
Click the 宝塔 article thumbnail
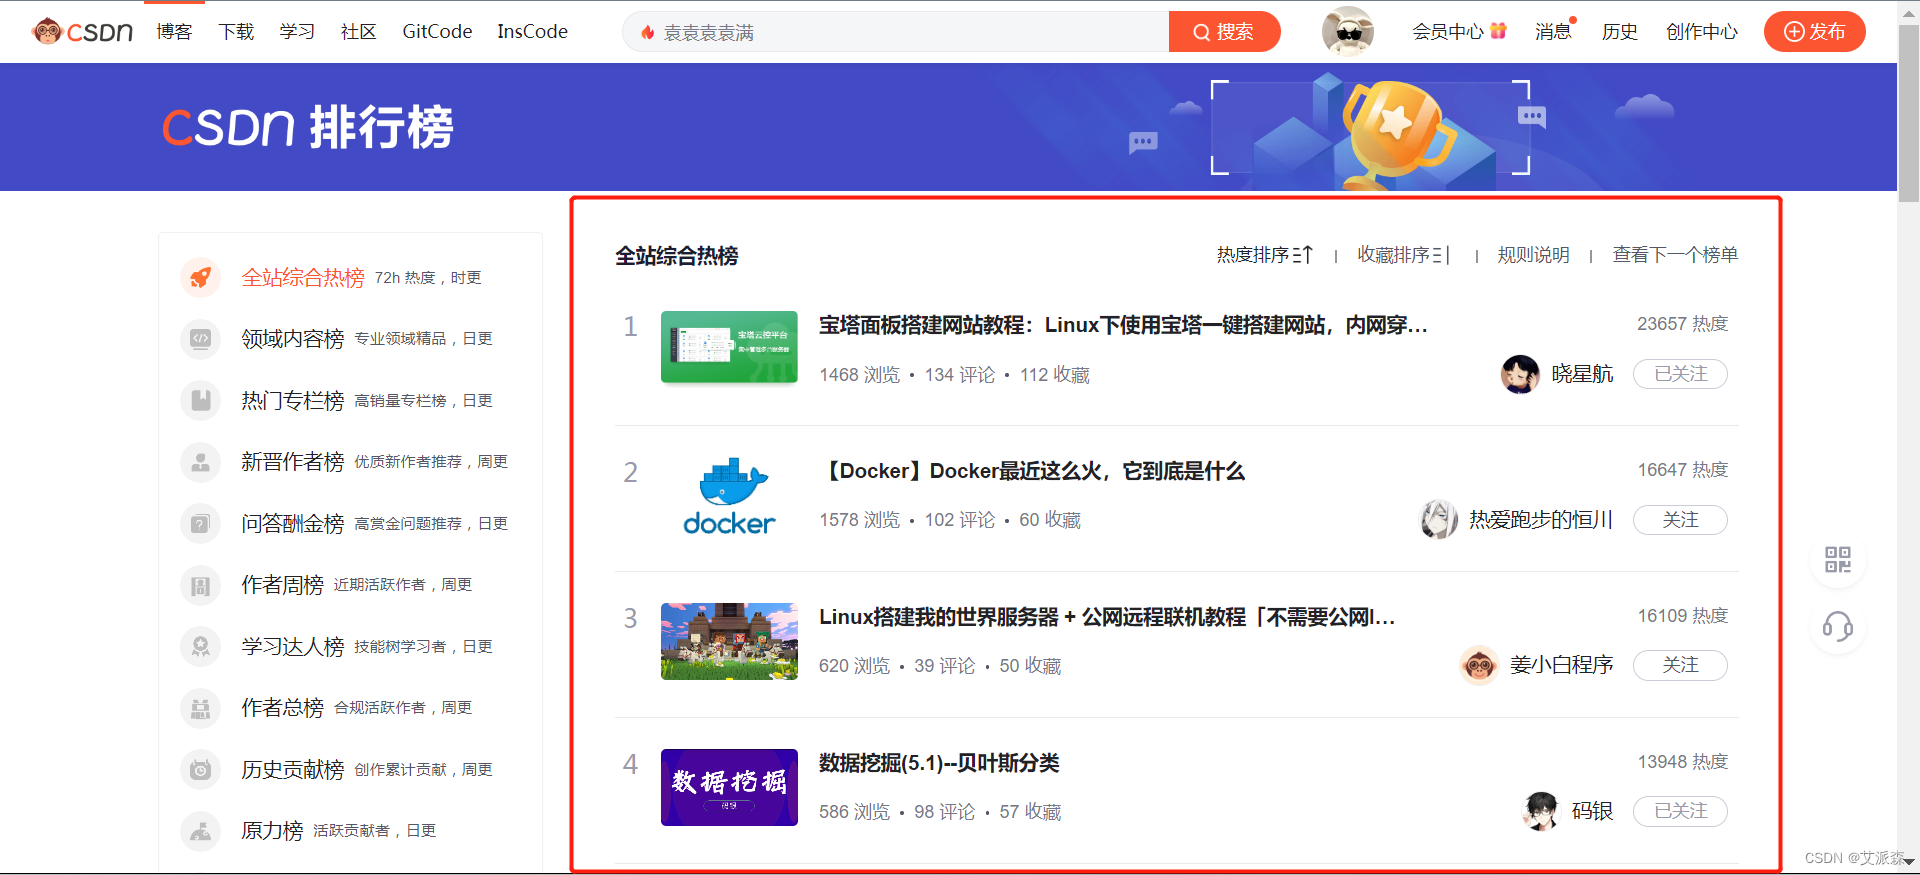coord(729,347)
